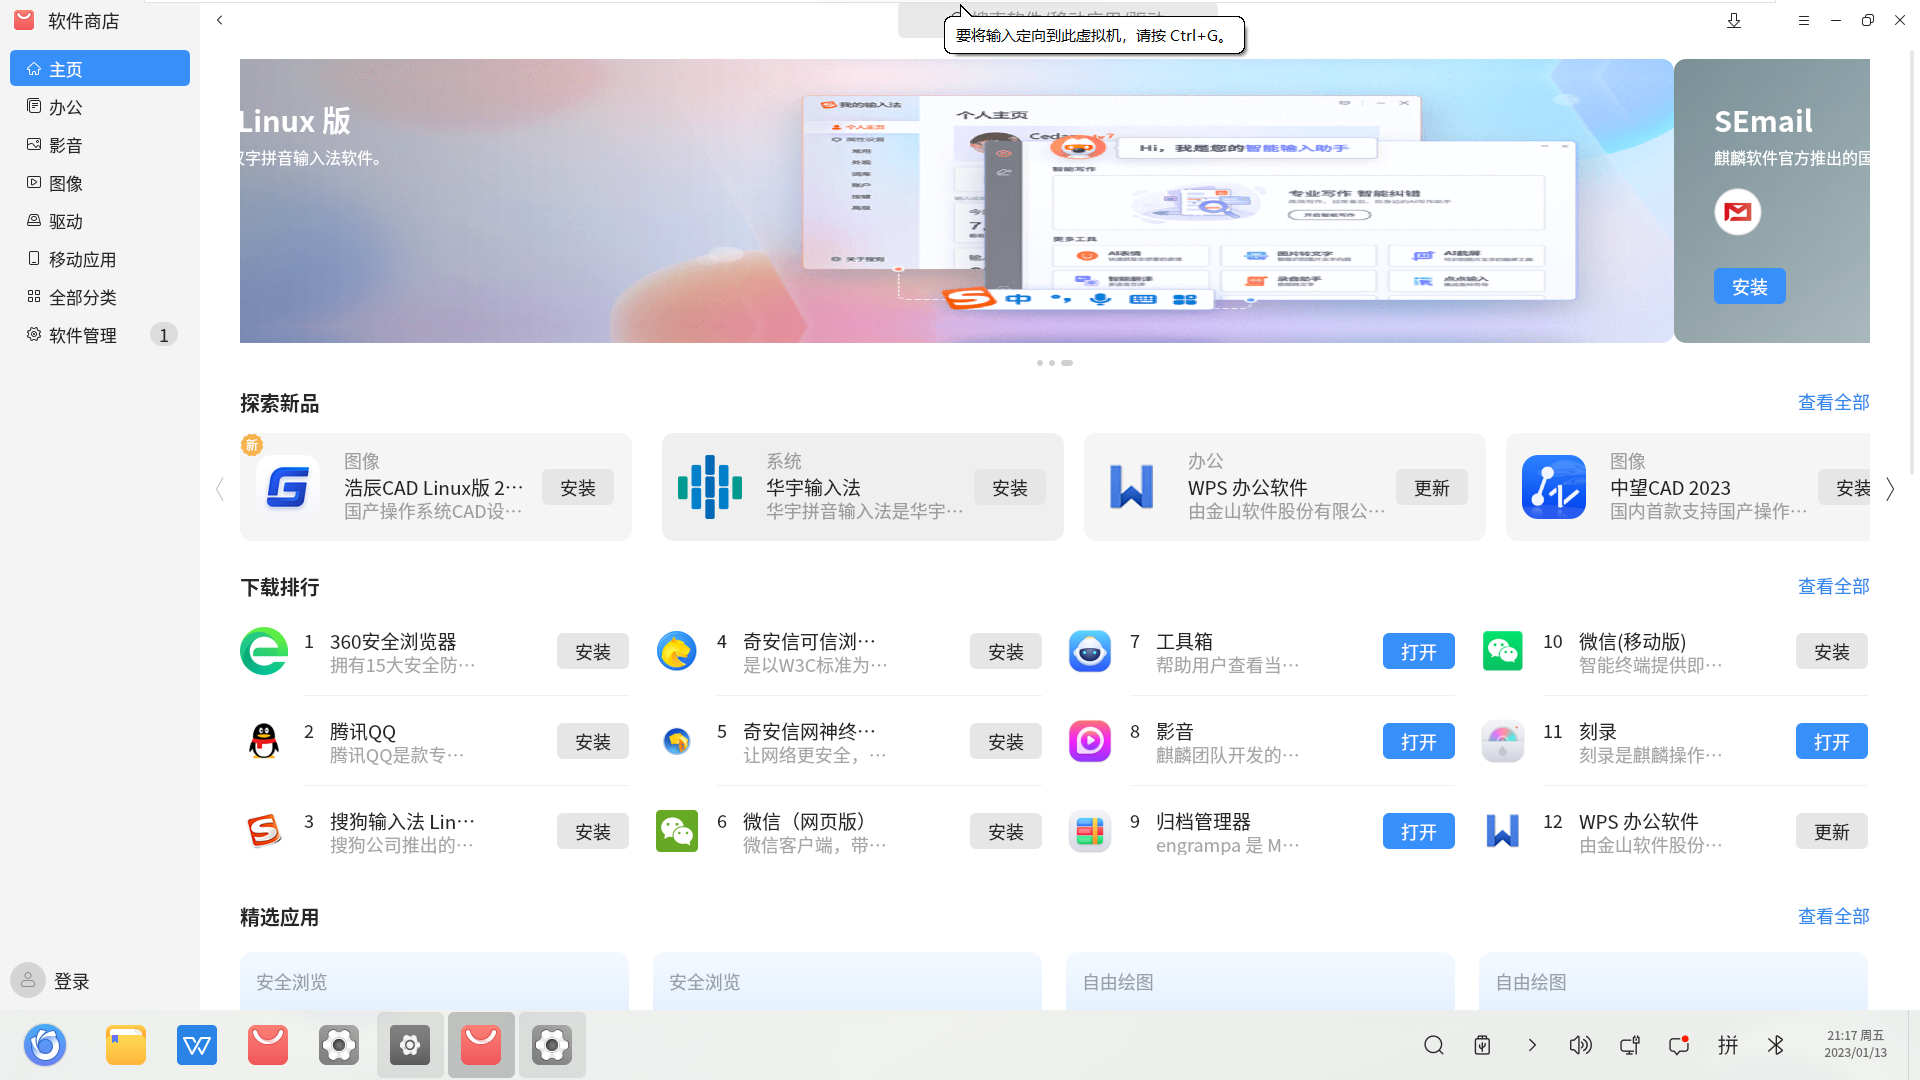Switch to the 主页 section
This screenshot has height=1080, width=1920.
(x=67, y=68)
